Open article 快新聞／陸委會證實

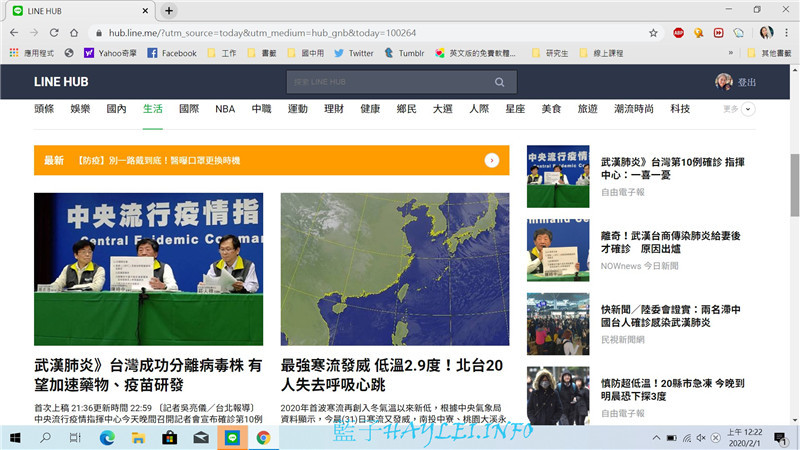pos(670,316)
